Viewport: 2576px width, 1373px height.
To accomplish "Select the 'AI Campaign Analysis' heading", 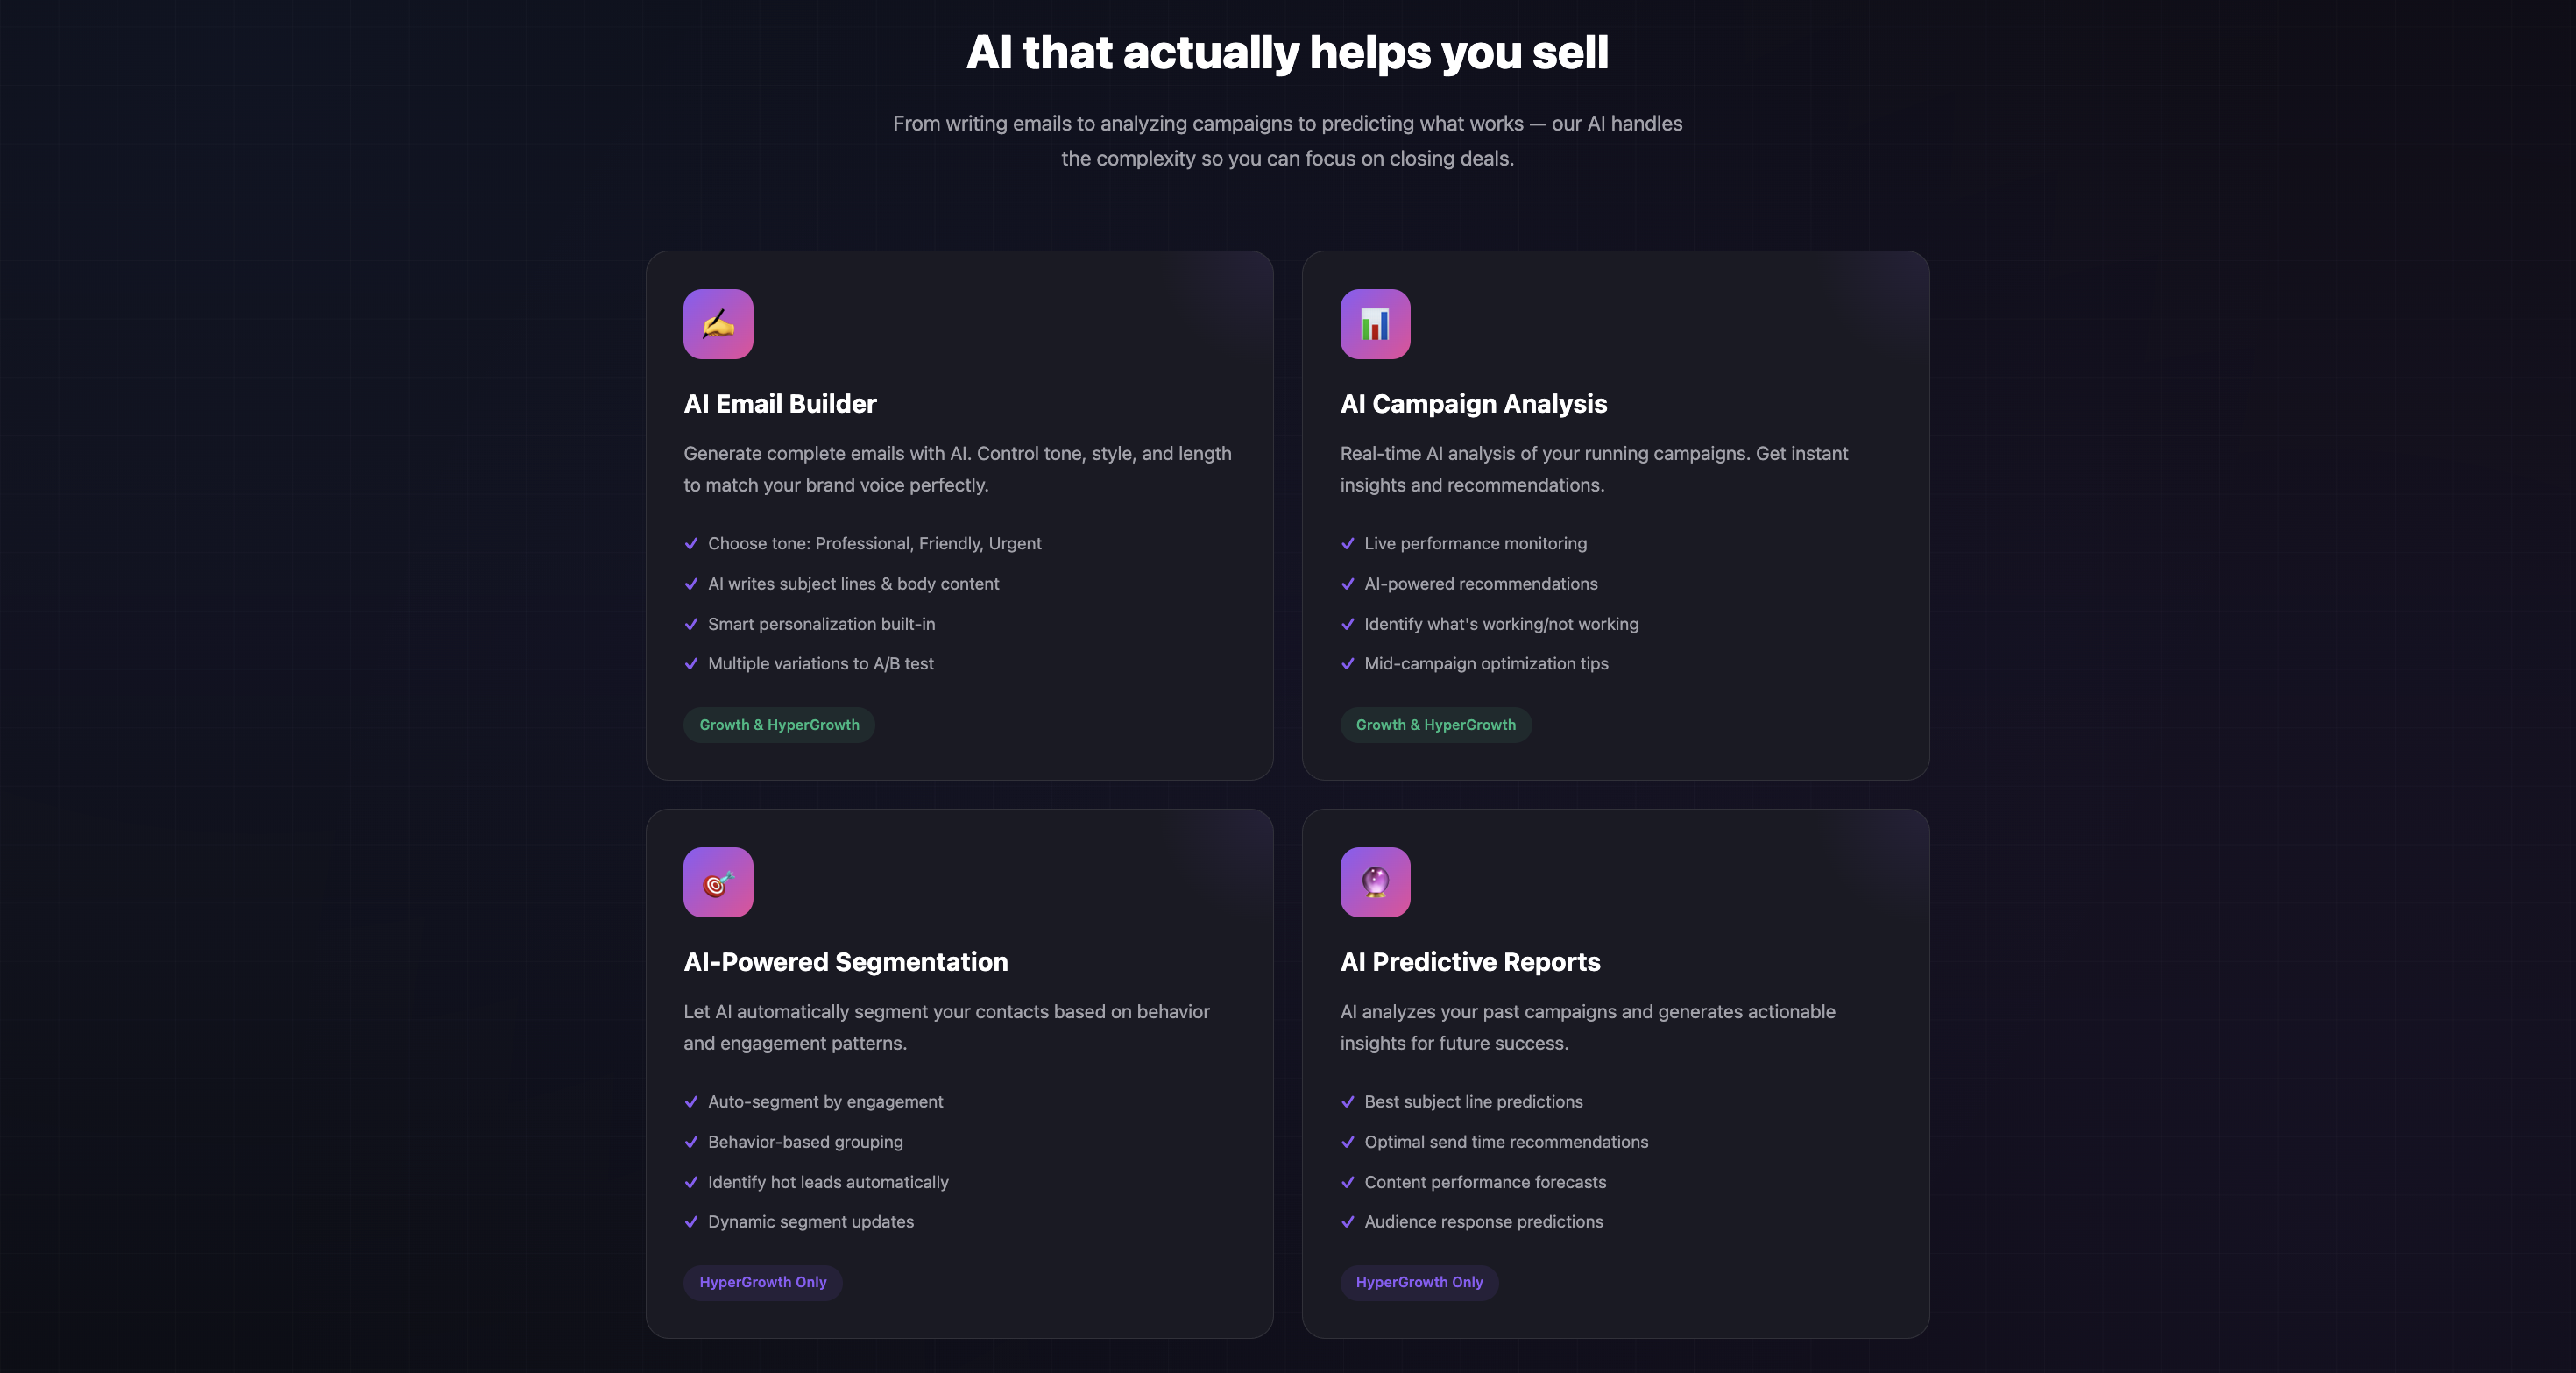I will 1473,404.
